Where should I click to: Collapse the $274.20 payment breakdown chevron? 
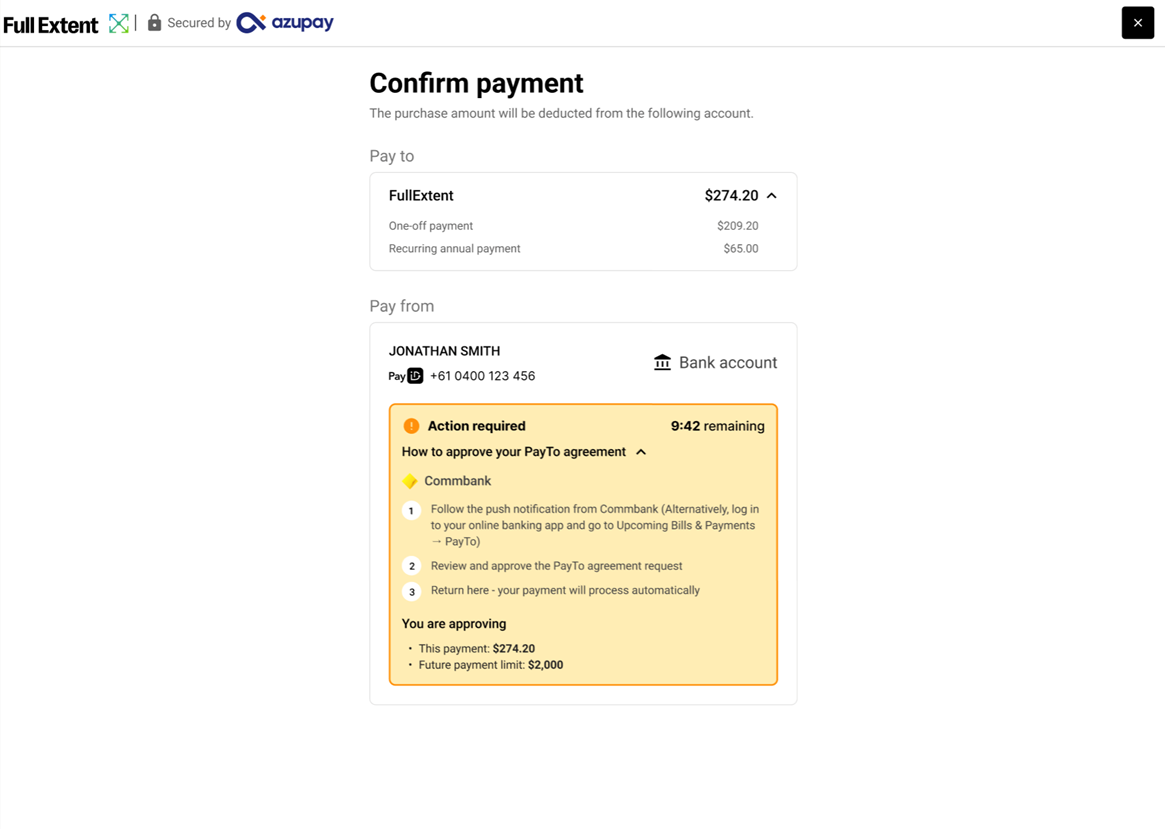[x=771, y=195]
